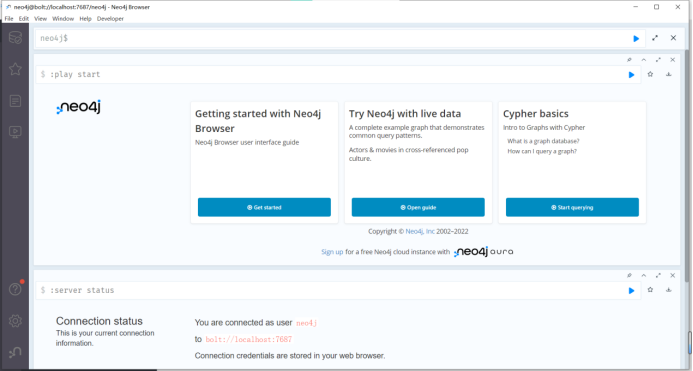The width and height of the screenshot is (693, 371).
Task: Follow the Neo4j, Inc link
Action: tap(420, 231)
